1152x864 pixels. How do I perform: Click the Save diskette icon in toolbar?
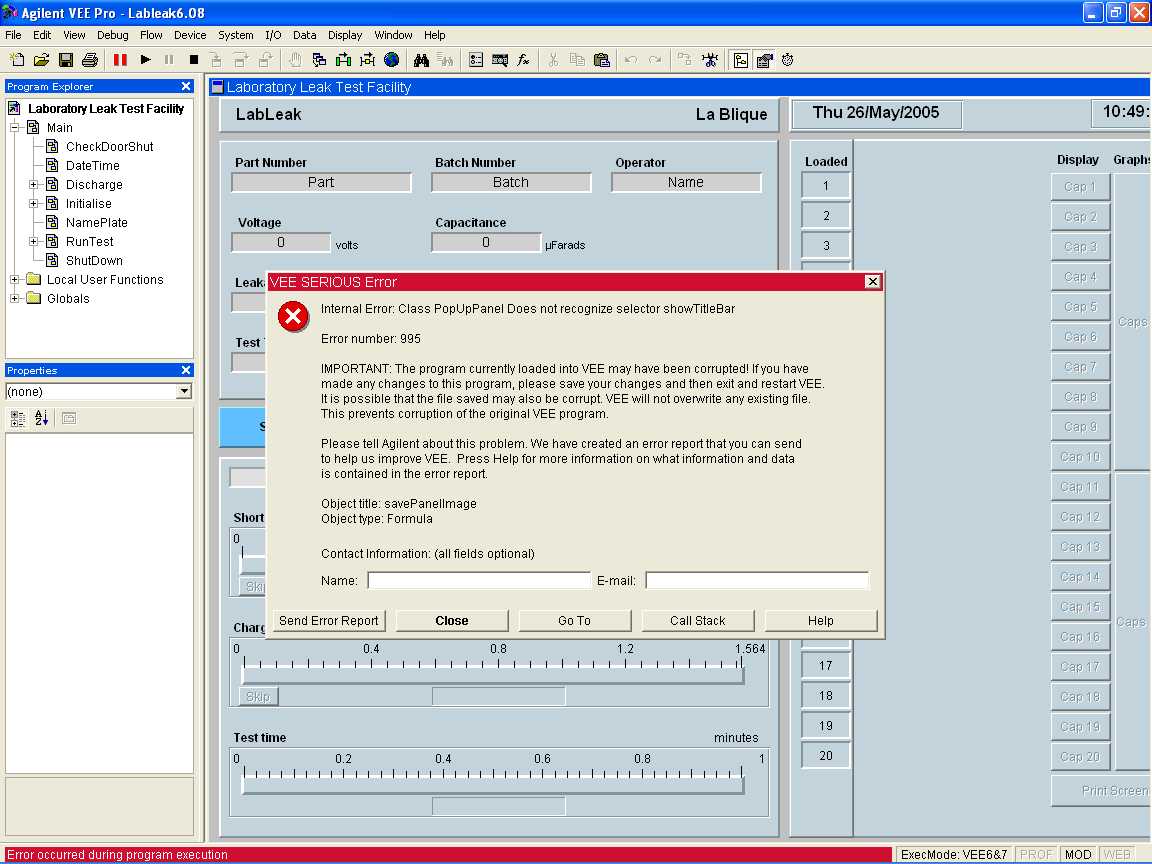coord(66,60)
